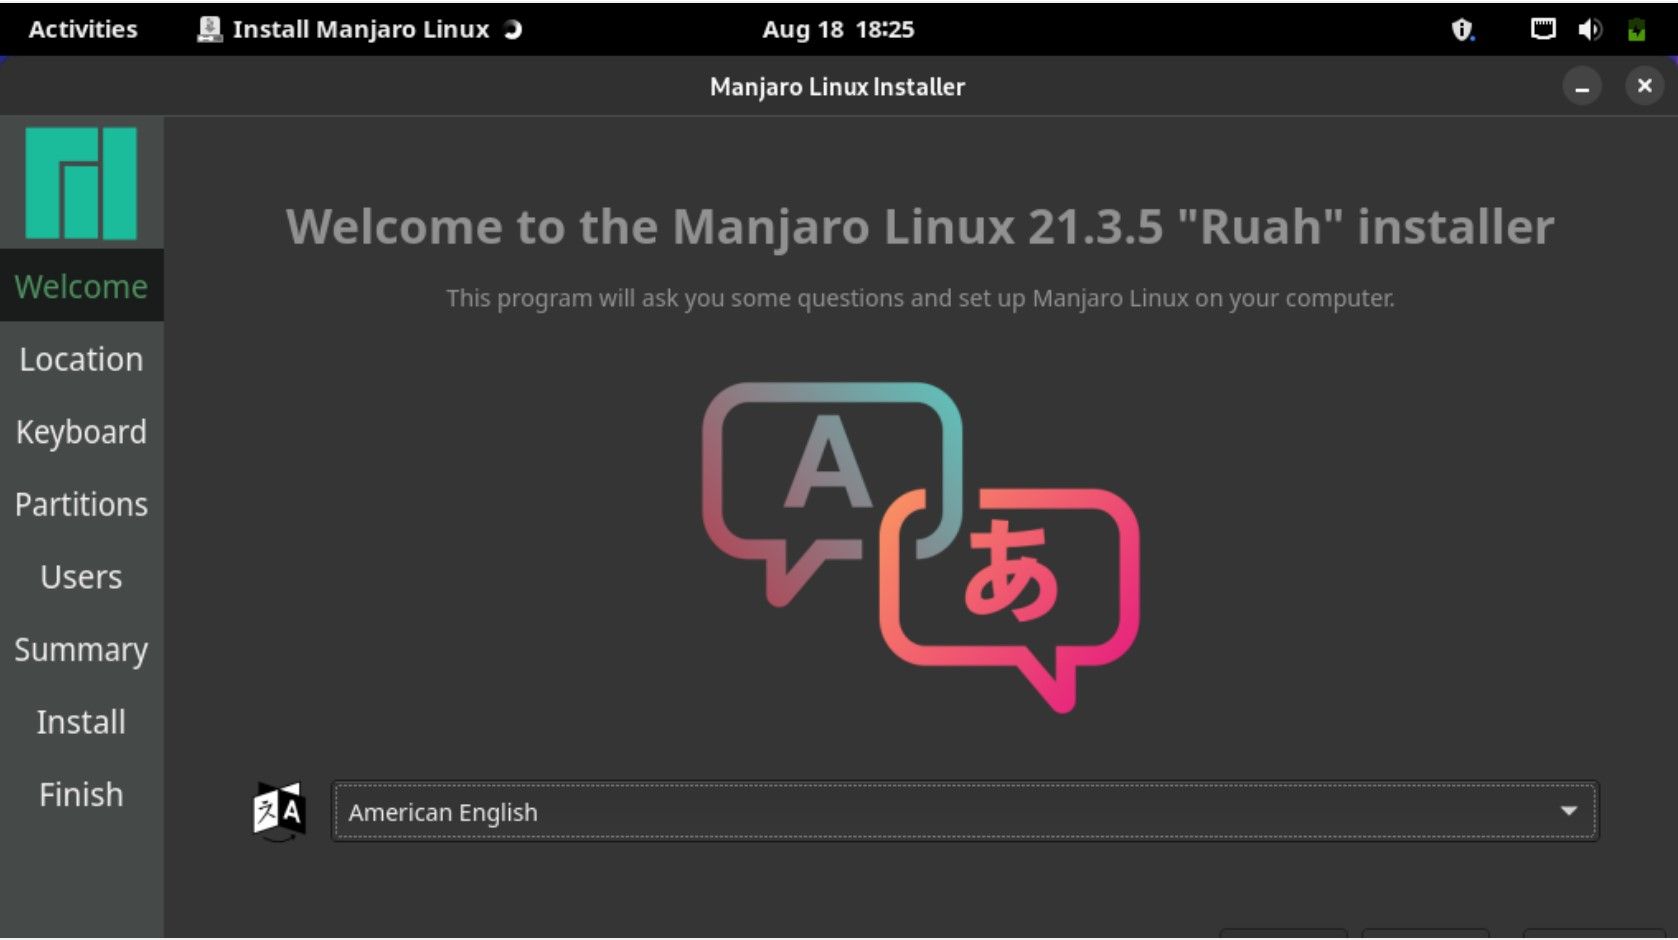Screen dimensions: 1678x940
Task: Select the Keyboard step in sidebar
Action: [x=81, y=432]
